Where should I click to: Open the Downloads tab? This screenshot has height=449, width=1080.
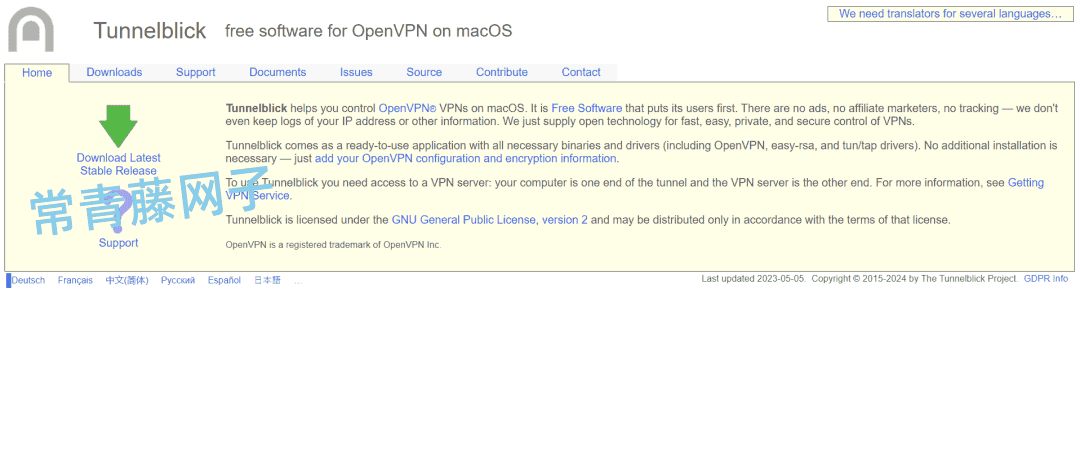(x=114, y=72)
